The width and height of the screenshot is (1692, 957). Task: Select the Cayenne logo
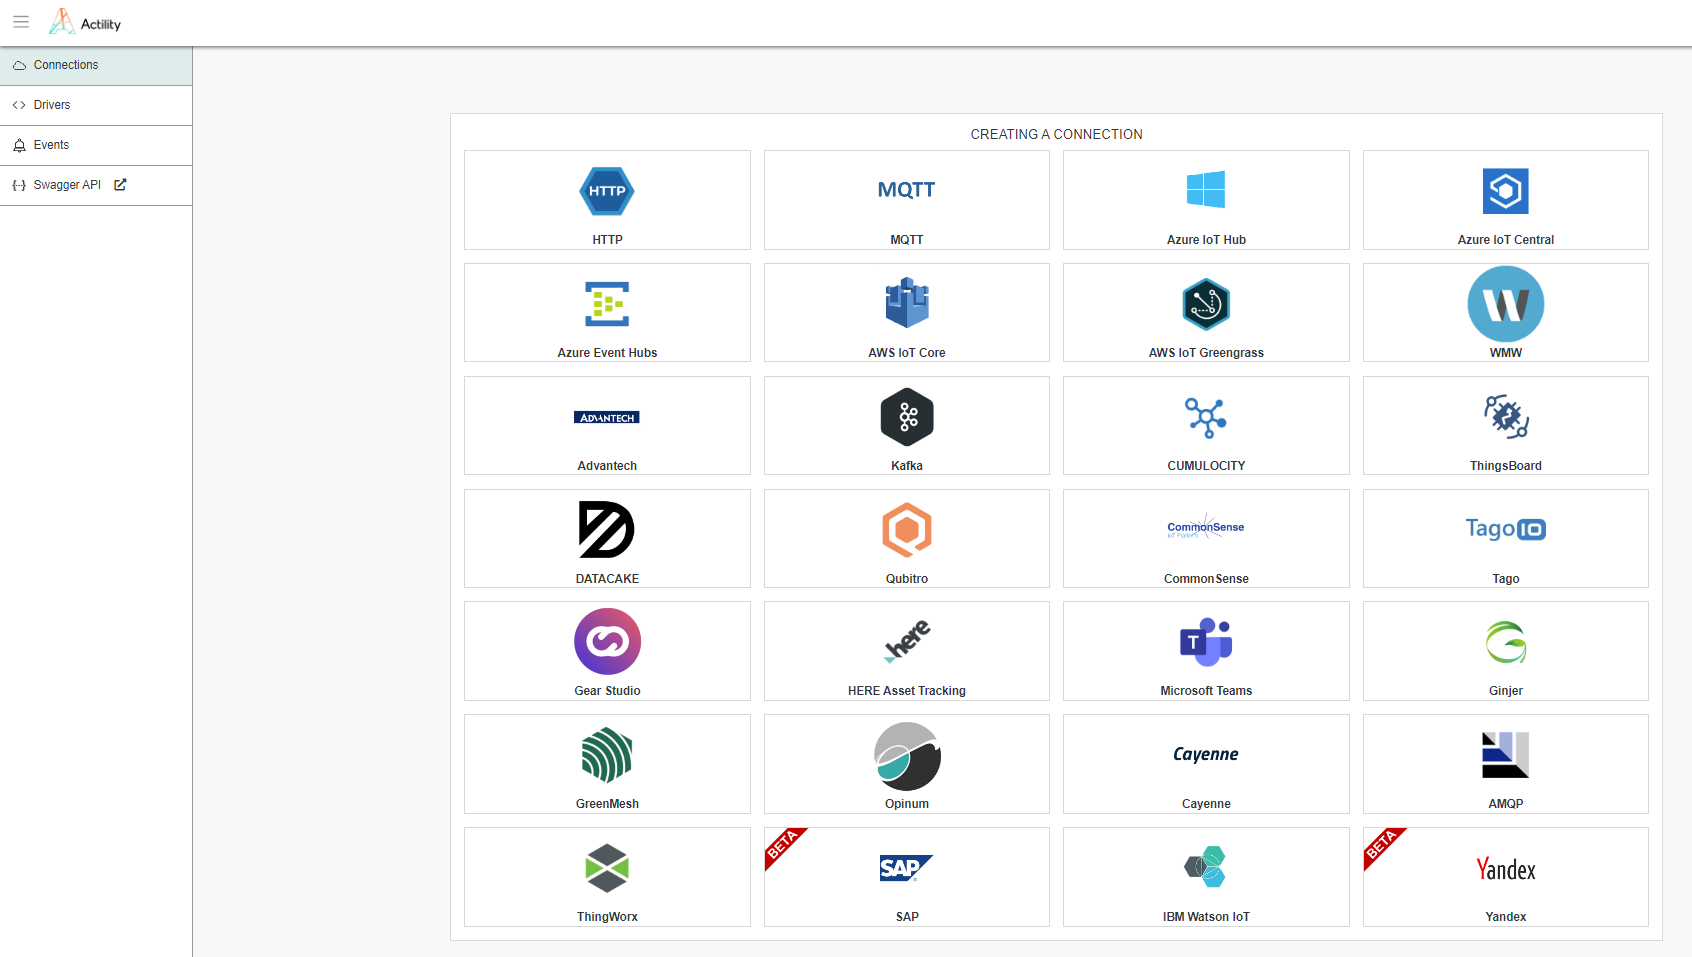[1206, 754]
